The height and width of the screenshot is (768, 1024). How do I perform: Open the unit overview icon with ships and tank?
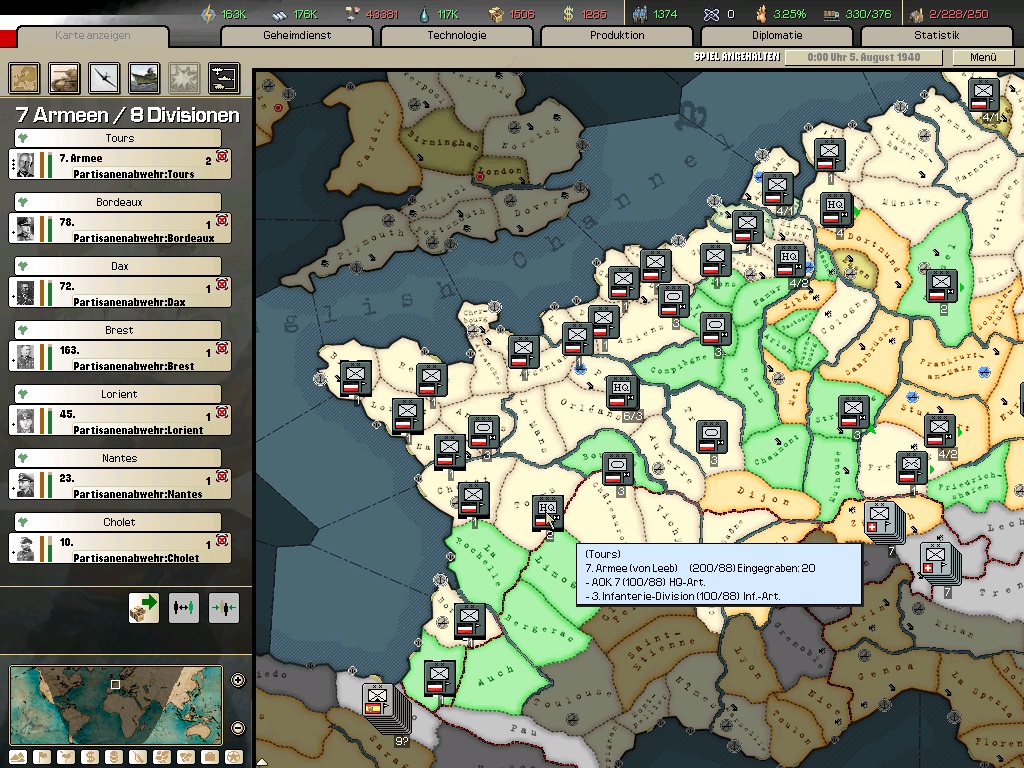(x=223, y=77)
